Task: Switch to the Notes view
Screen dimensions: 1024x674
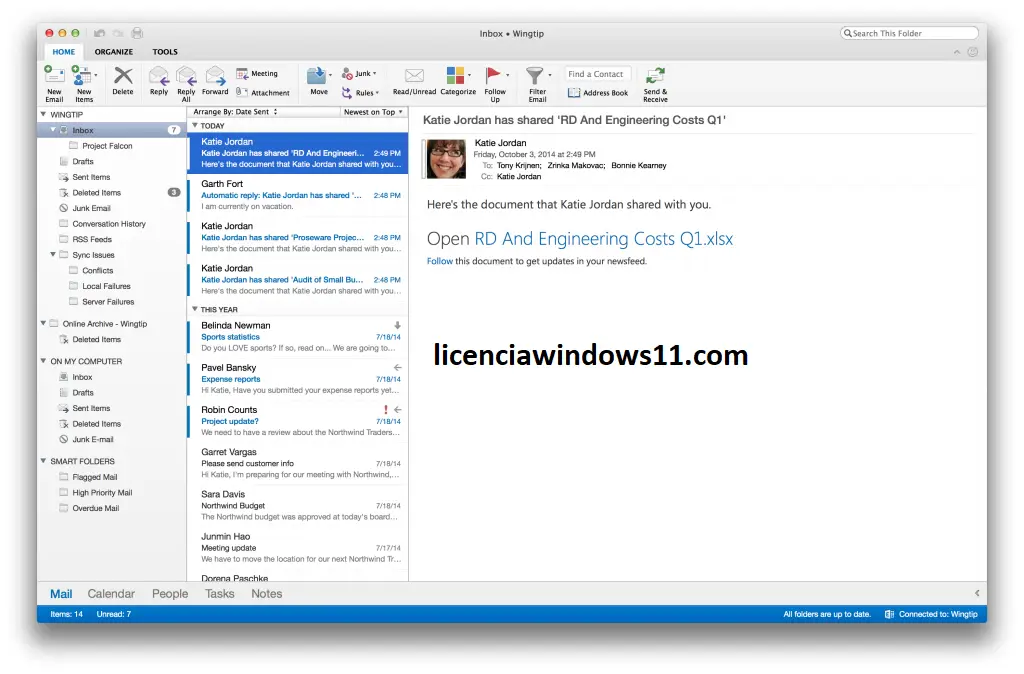Action: (266, 594)
